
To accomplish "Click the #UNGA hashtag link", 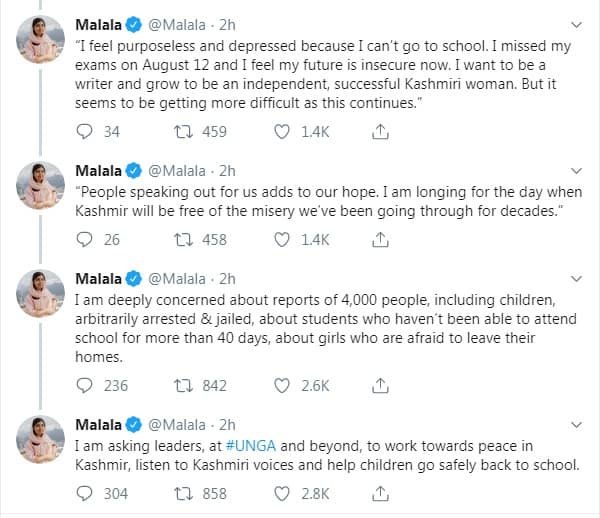I will coord(232,445).
